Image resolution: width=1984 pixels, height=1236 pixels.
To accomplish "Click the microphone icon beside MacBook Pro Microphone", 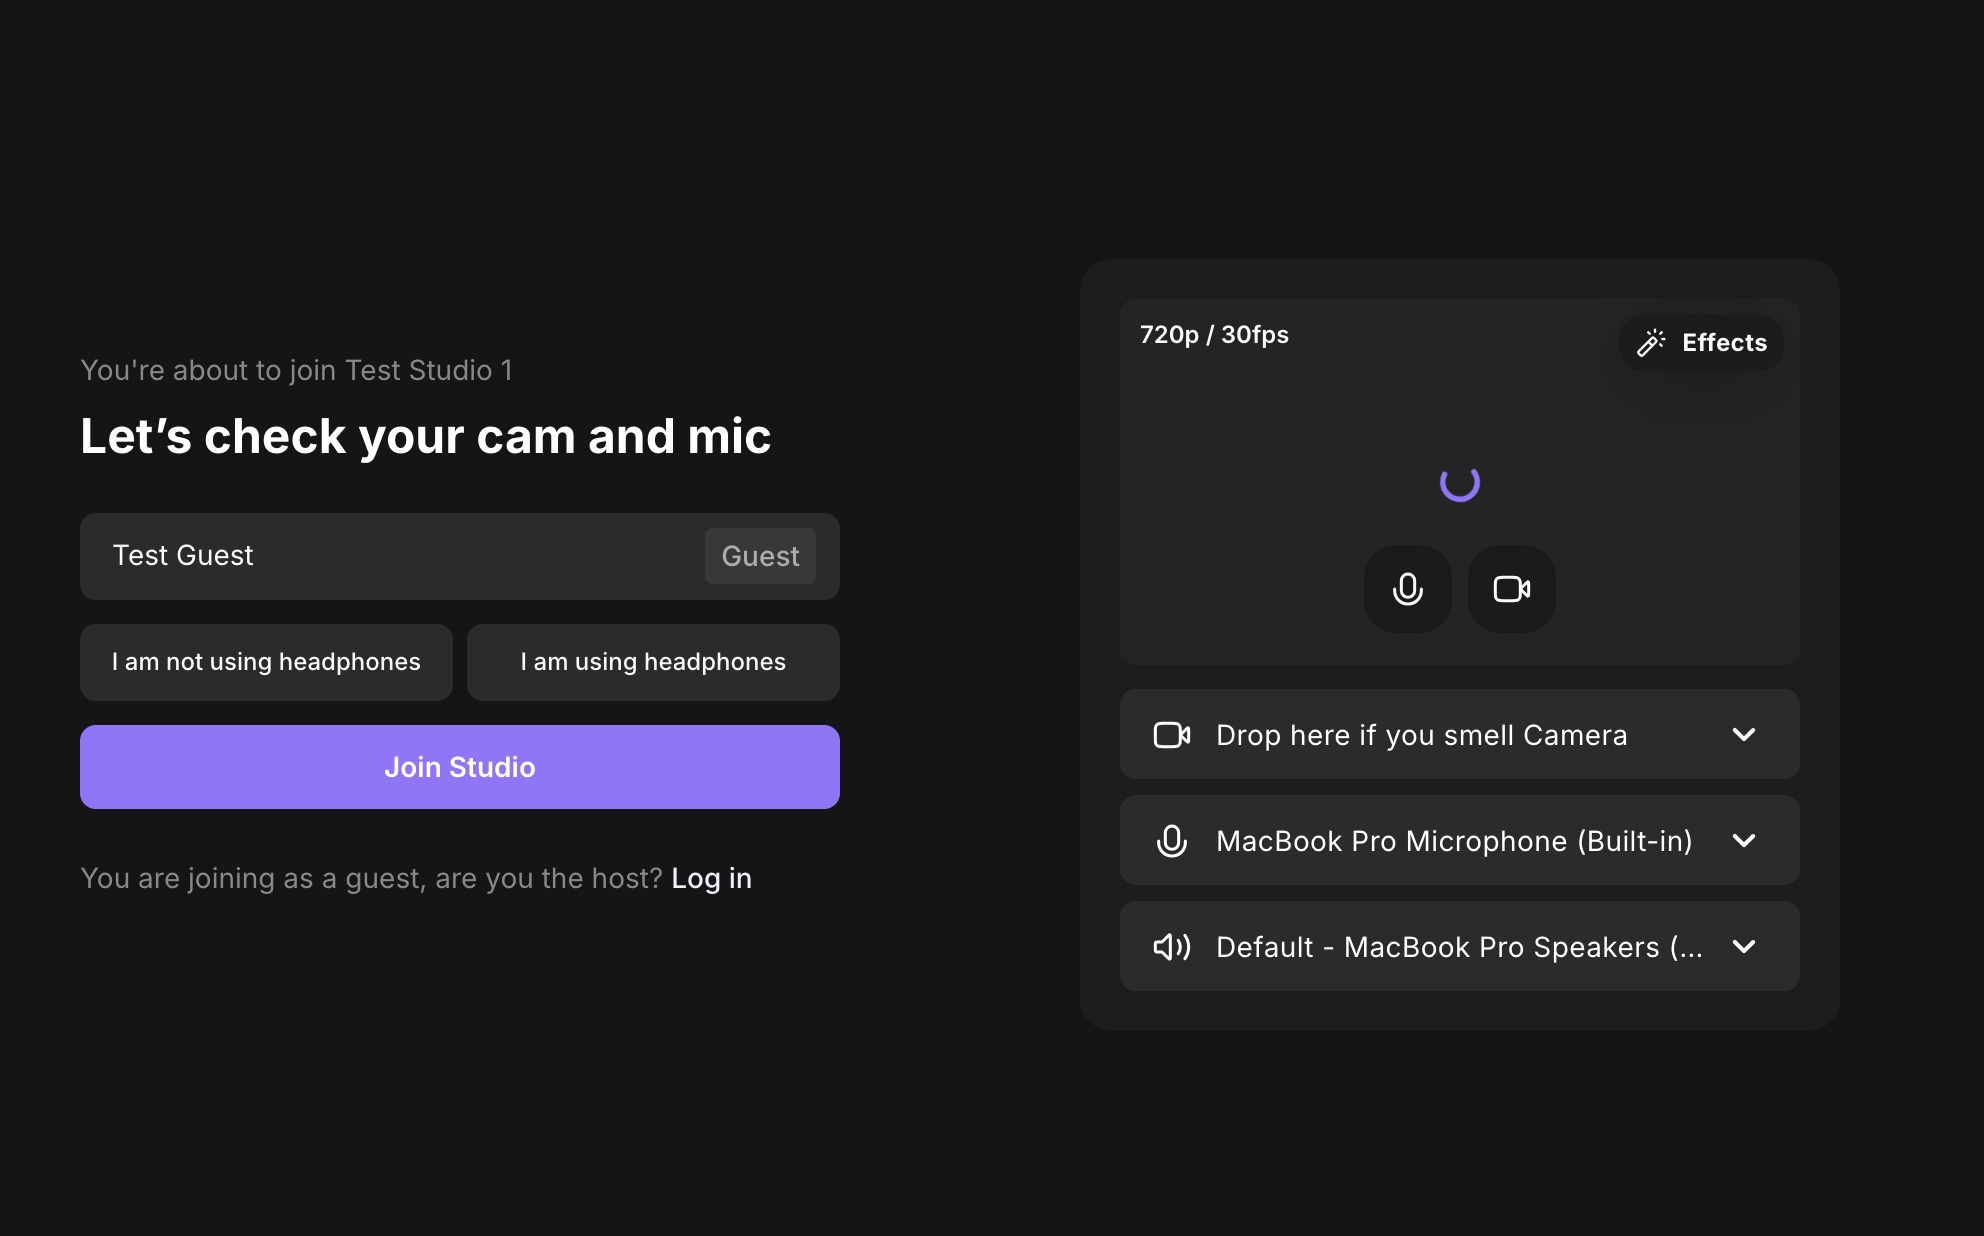I will pyautogui.click(x=1172, y=841).
